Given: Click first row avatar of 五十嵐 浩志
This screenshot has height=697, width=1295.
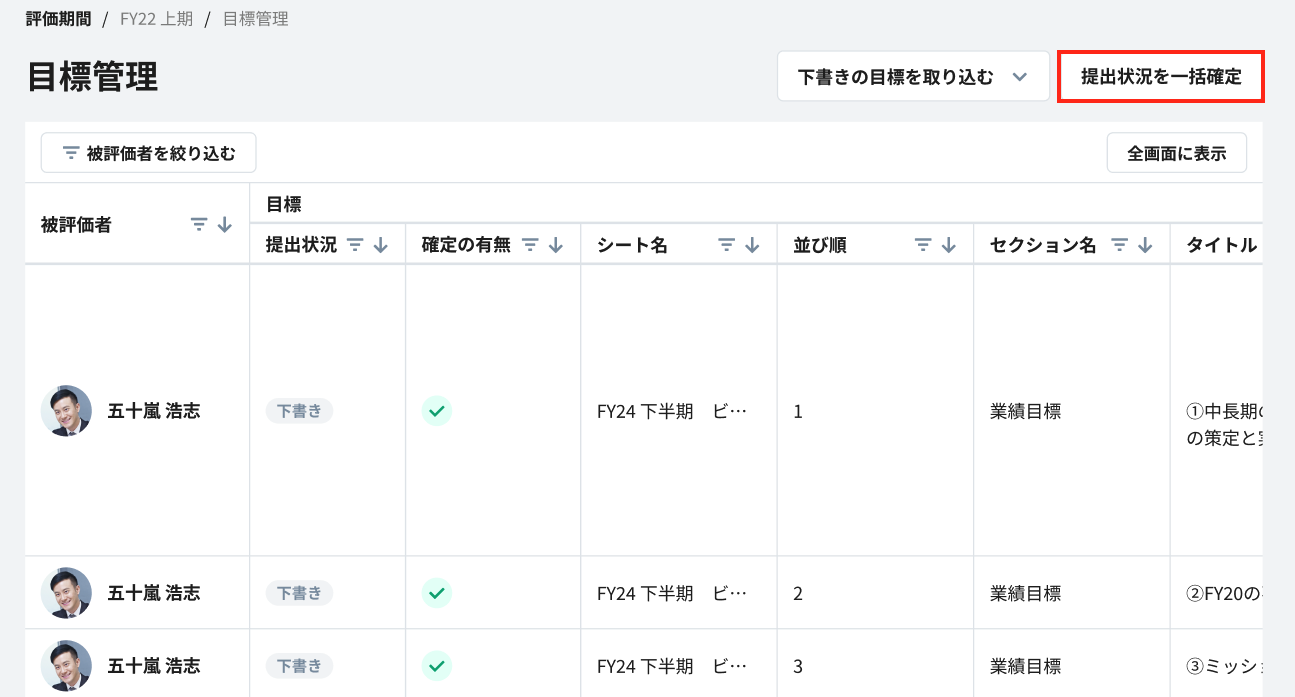Looking at the screenshot, I should point(66,411).
